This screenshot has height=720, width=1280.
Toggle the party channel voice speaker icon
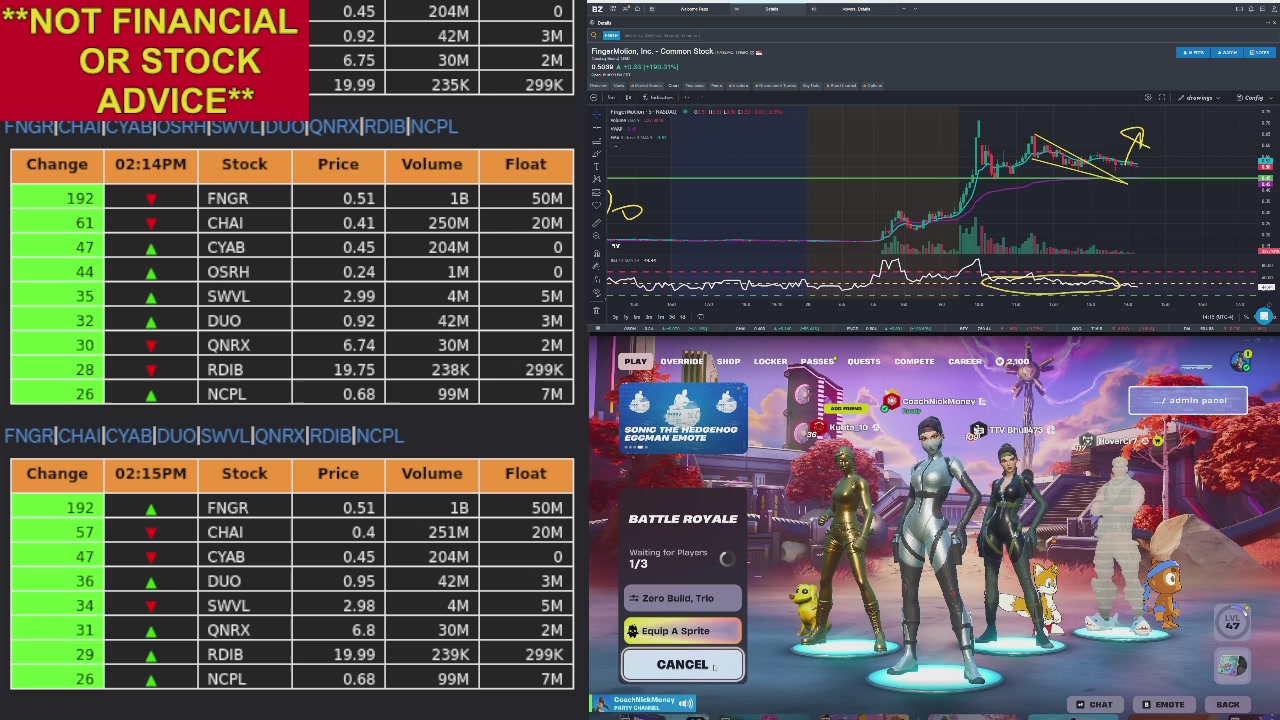click(x=686, y=704)
